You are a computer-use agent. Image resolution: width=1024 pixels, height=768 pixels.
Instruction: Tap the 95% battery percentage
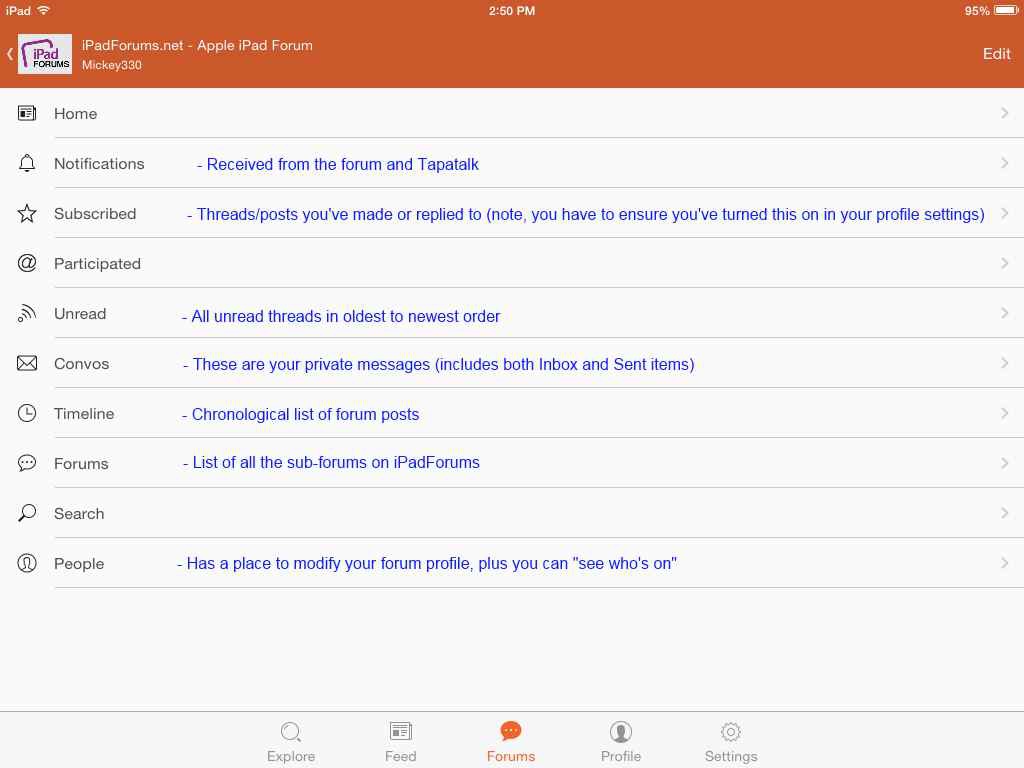[x=977, y=10]
